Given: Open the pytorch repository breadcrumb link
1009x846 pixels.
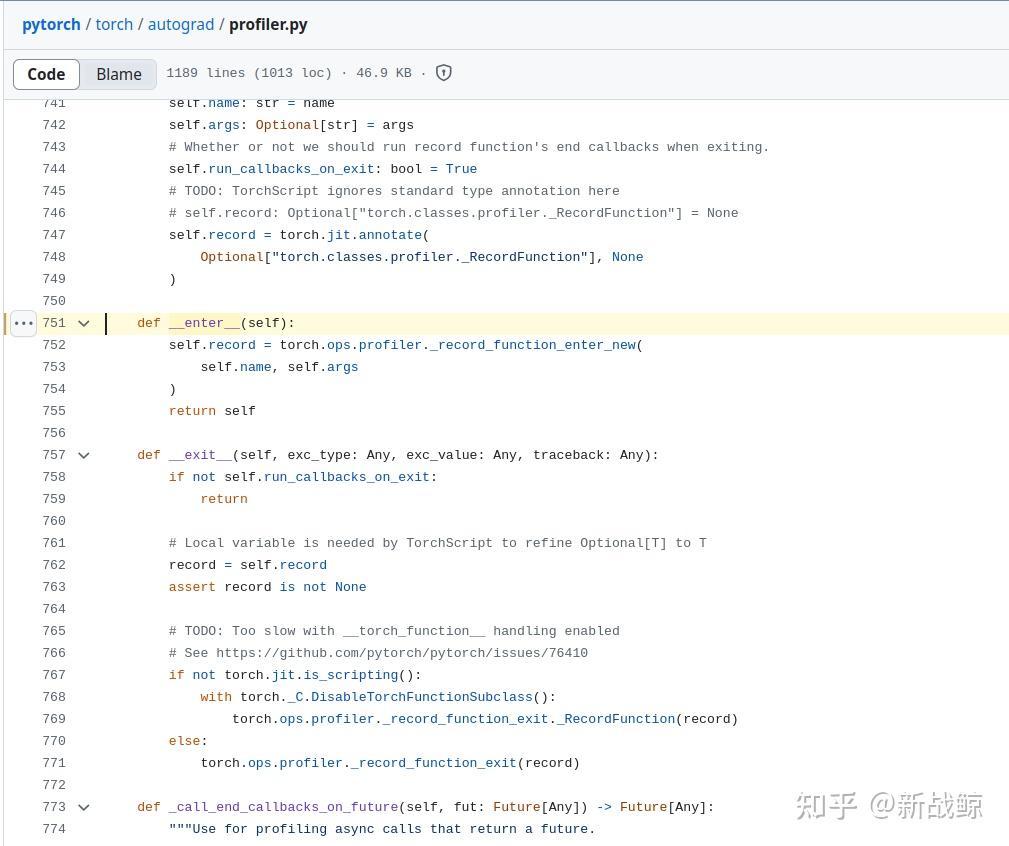Looking at the screenshot, I should (x=51, y=24).
